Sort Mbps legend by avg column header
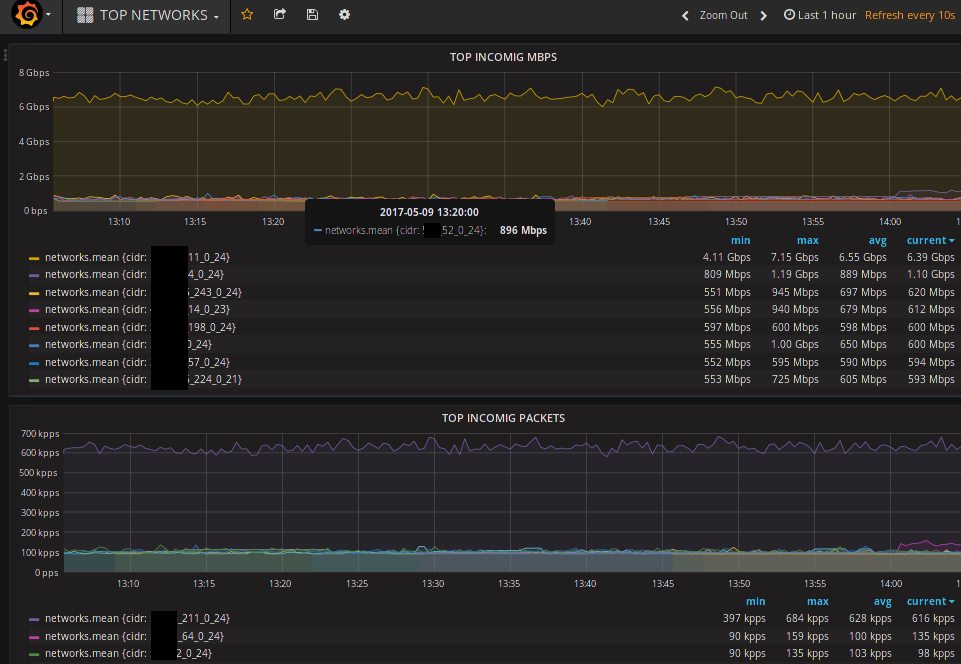961x664 pixels. tap(876, 240)
